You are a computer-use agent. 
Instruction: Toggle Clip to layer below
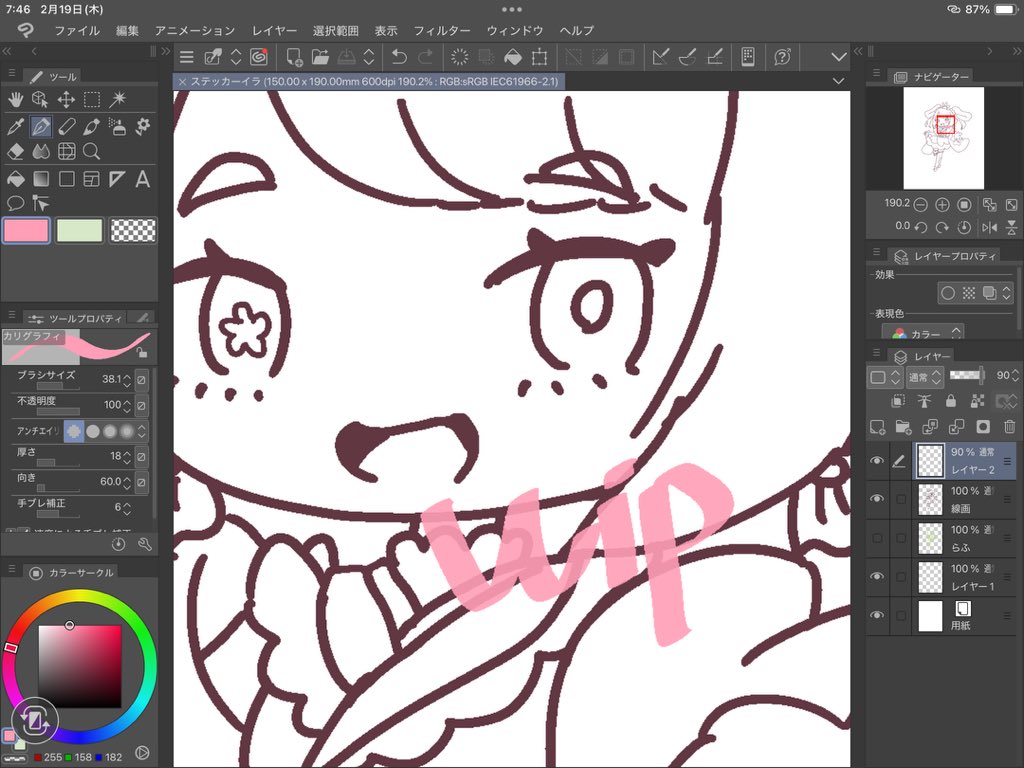click(899, 401)
